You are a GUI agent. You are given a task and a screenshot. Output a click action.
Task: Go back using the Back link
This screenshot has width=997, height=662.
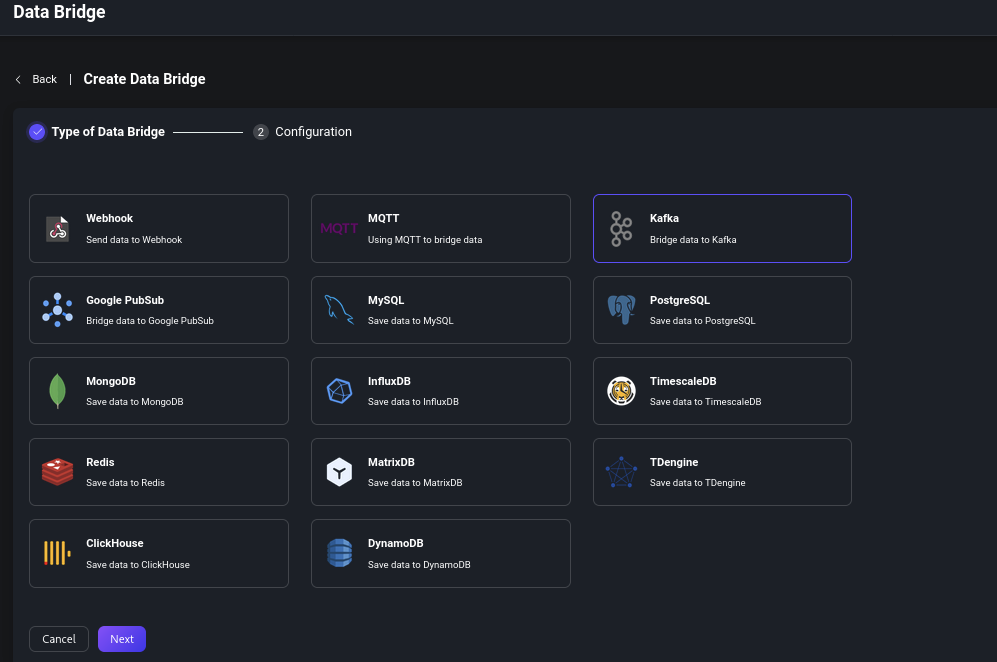44,79
